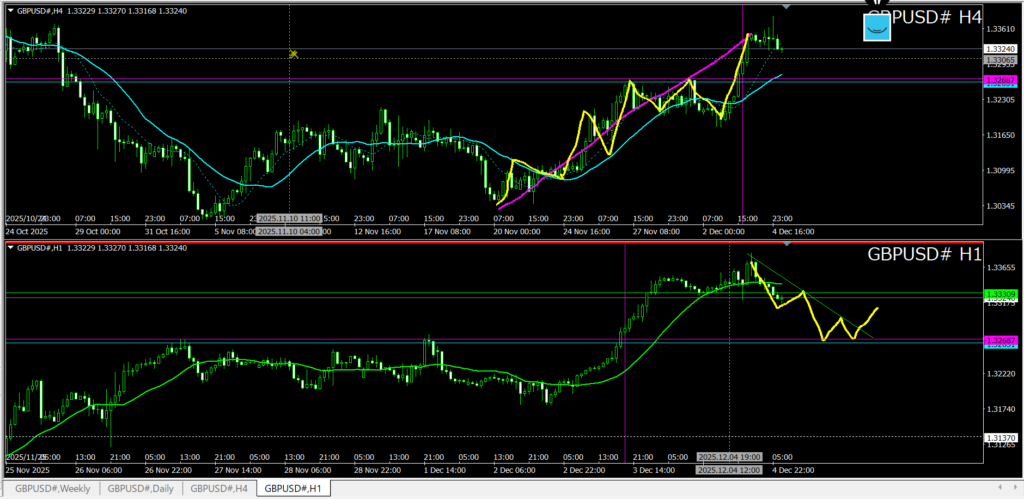Open the GBPUSD#,H4 chart tab
Image resolution: width=1024 pixels, height=499 pixels.
point(218,488)
